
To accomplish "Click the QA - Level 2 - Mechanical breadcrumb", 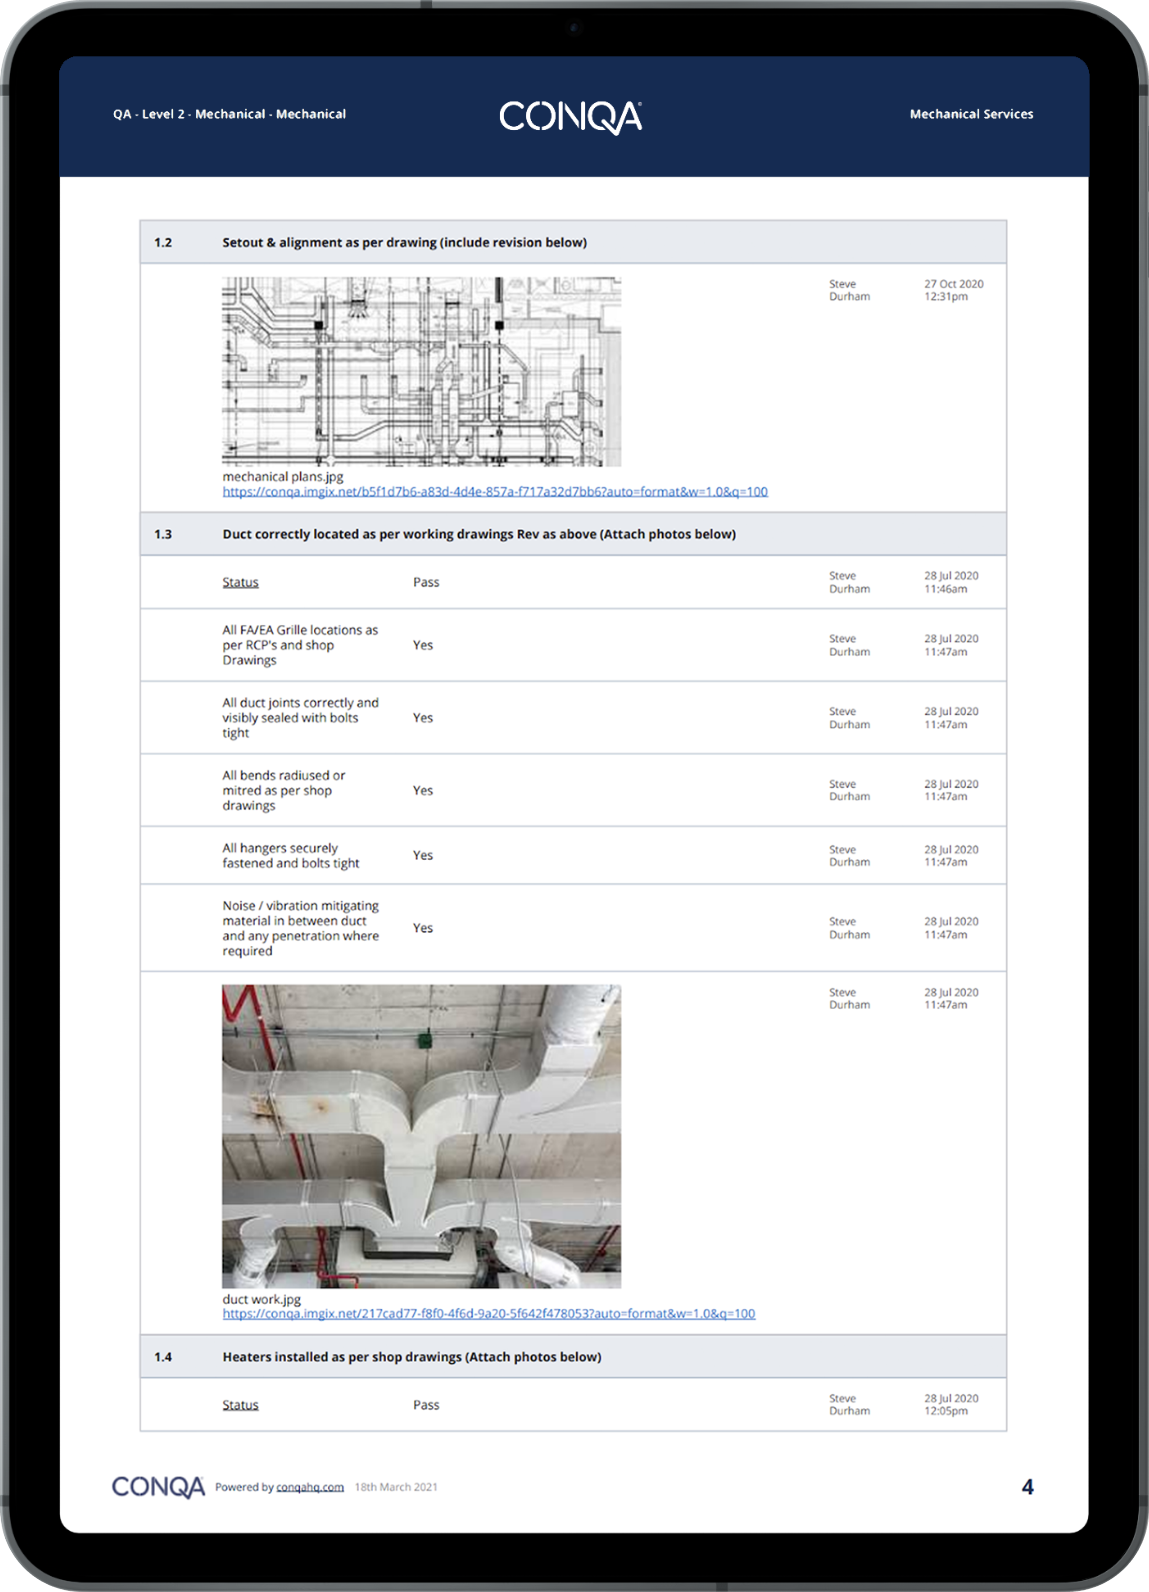I will point(229,114).
